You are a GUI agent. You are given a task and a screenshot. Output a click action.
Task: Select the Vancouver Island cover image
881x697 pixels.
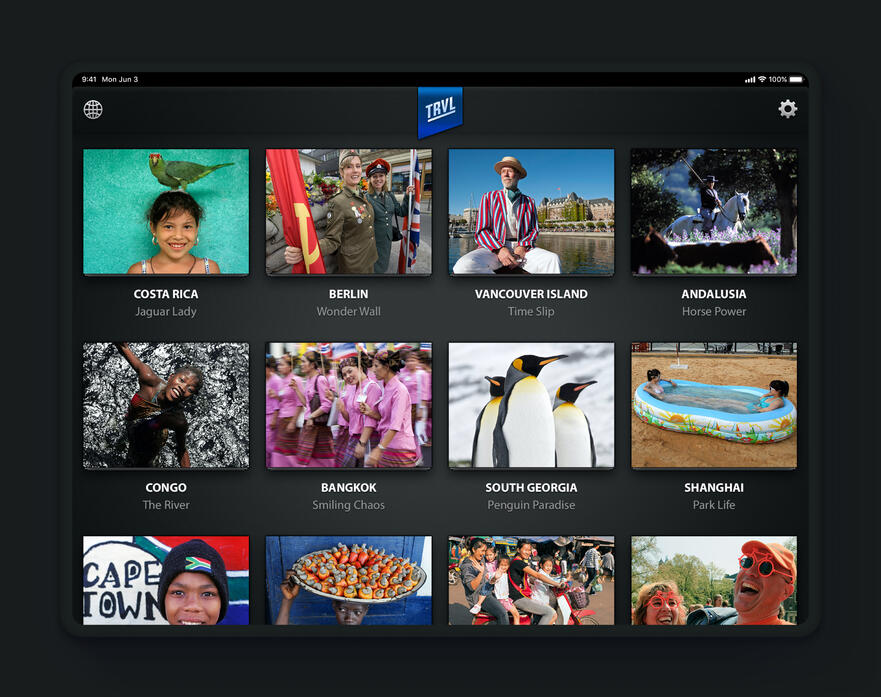531,212
